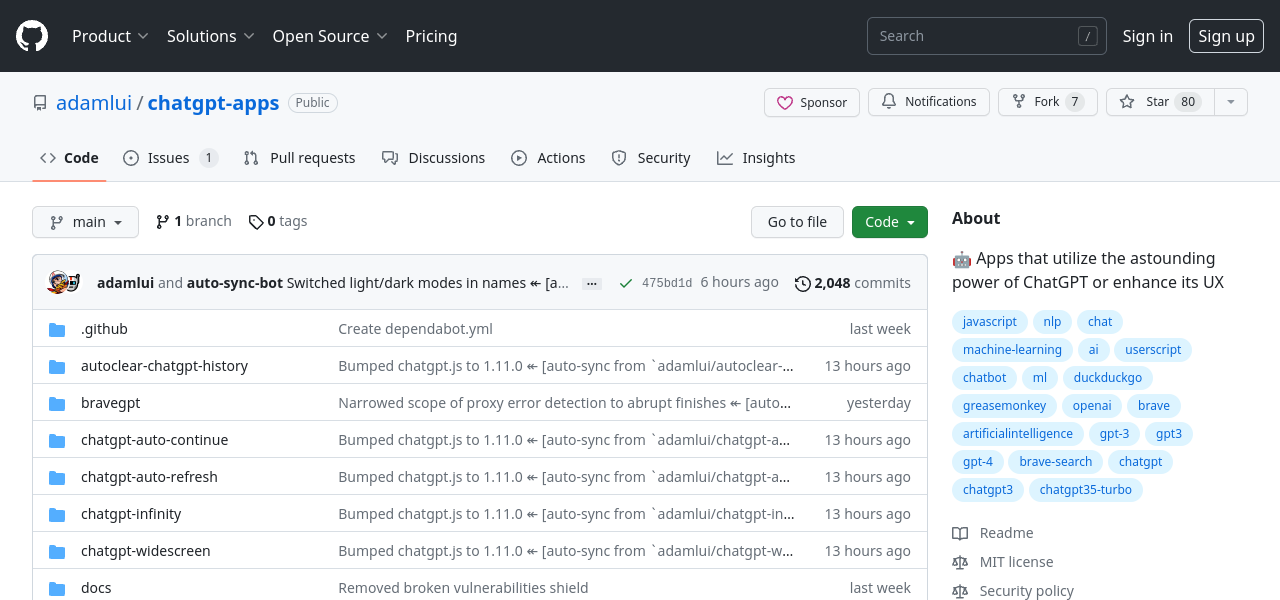Click the adamlui avatar thumbnail
Viewport: 1280px width, 600px height.
64,283
